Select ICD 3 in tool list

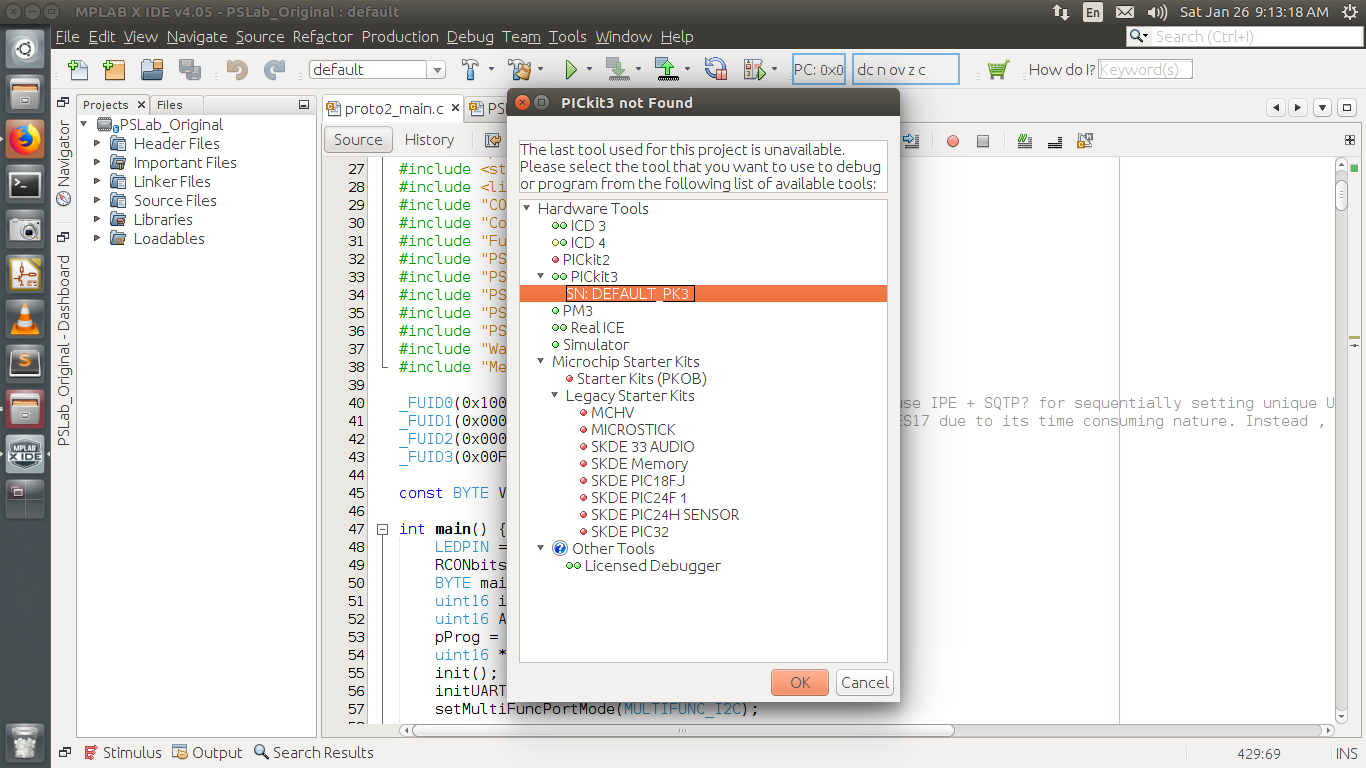[588, 226]
